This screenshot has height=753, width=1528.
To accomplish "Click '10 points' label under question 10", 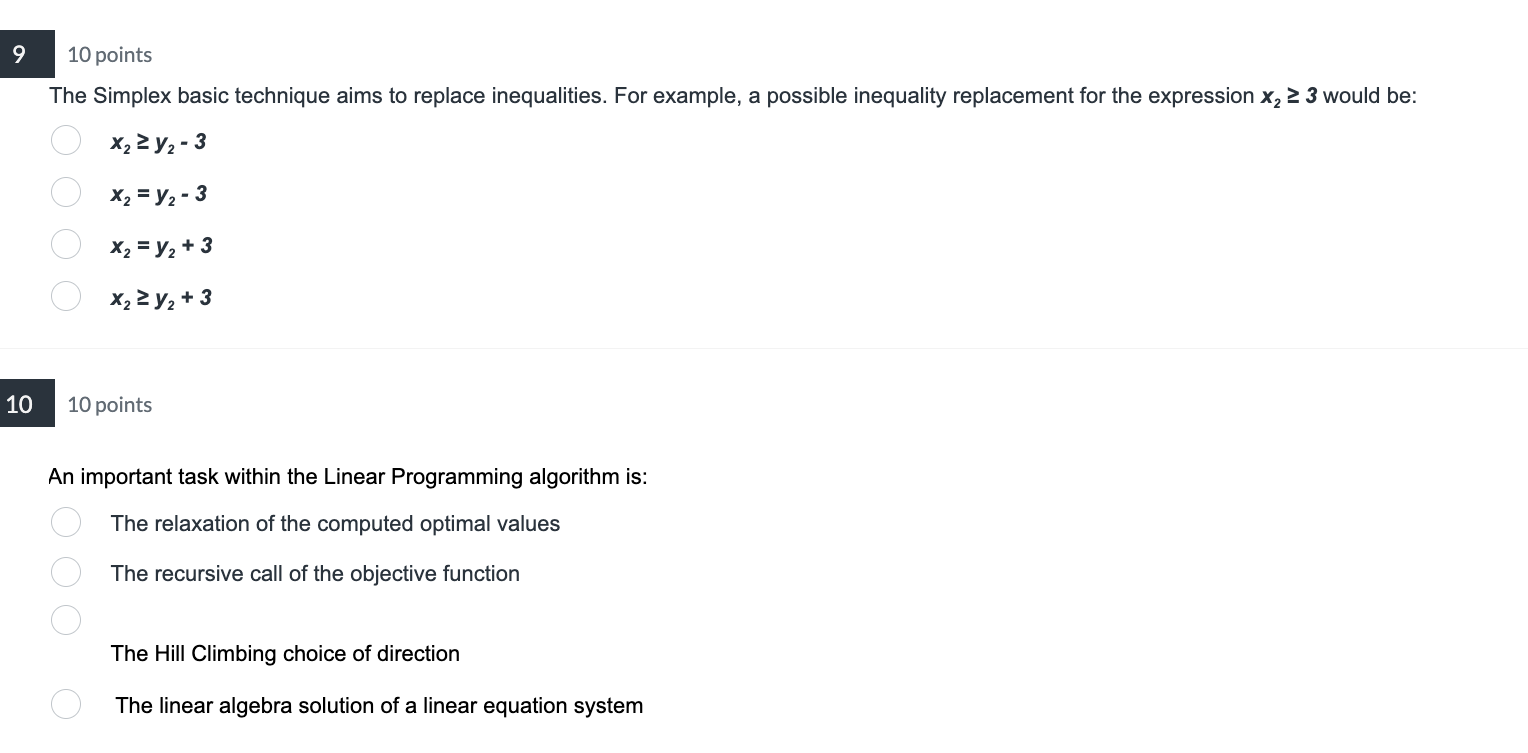I will [109, 405].
